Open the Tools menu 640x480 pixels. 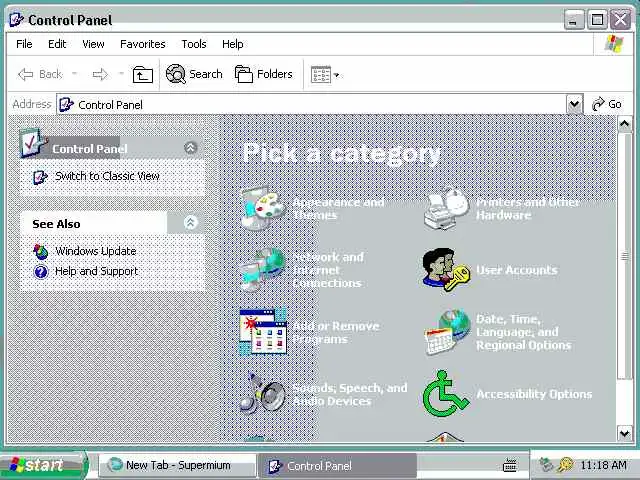coord(194,44)
